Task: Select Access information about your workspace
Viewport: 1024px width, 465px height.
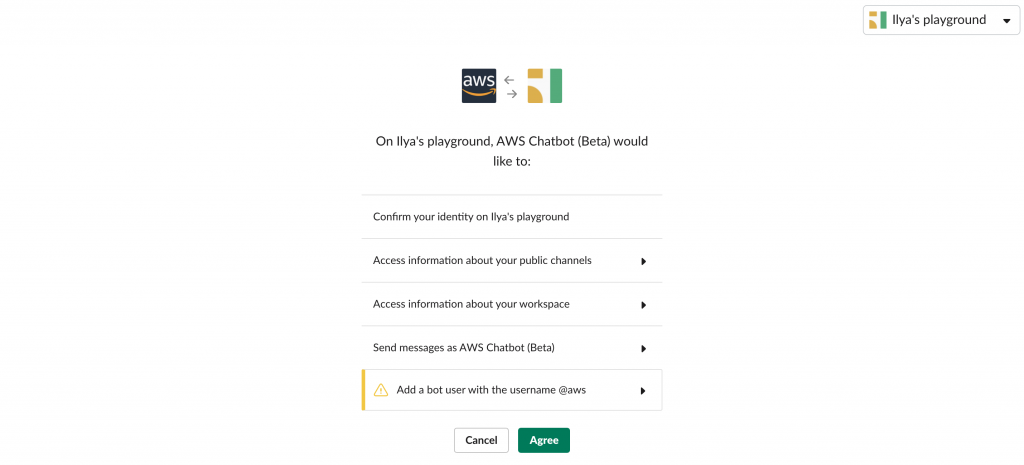Action: click(x=512, y=304)
